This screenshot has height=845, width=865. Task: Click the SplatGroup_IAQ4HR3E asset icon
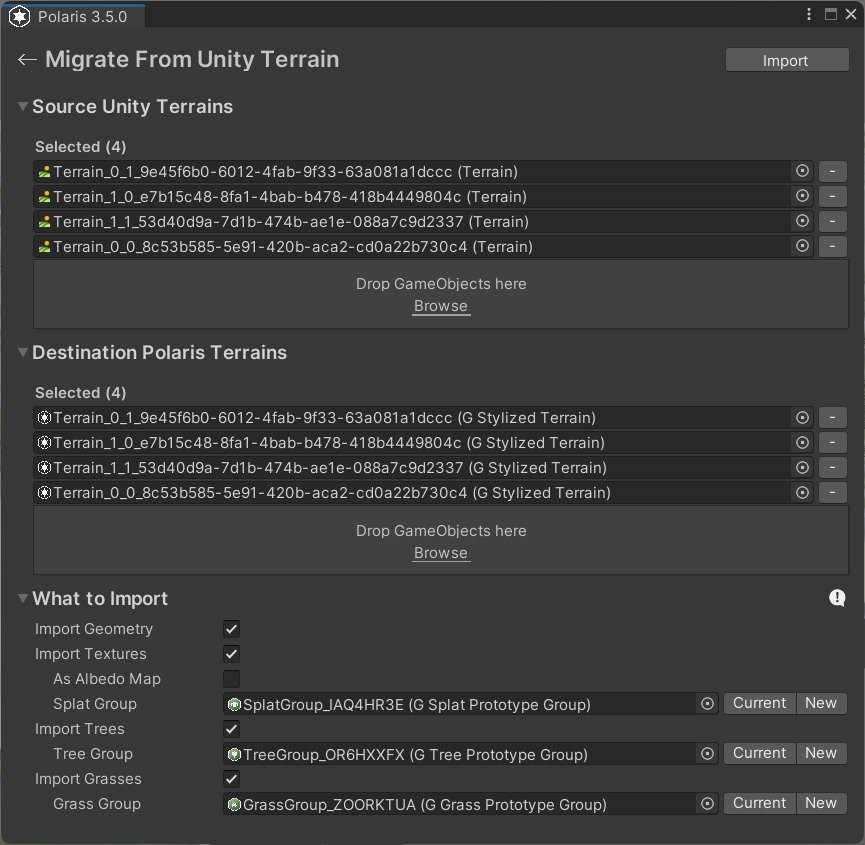click(x=234, y=704)
